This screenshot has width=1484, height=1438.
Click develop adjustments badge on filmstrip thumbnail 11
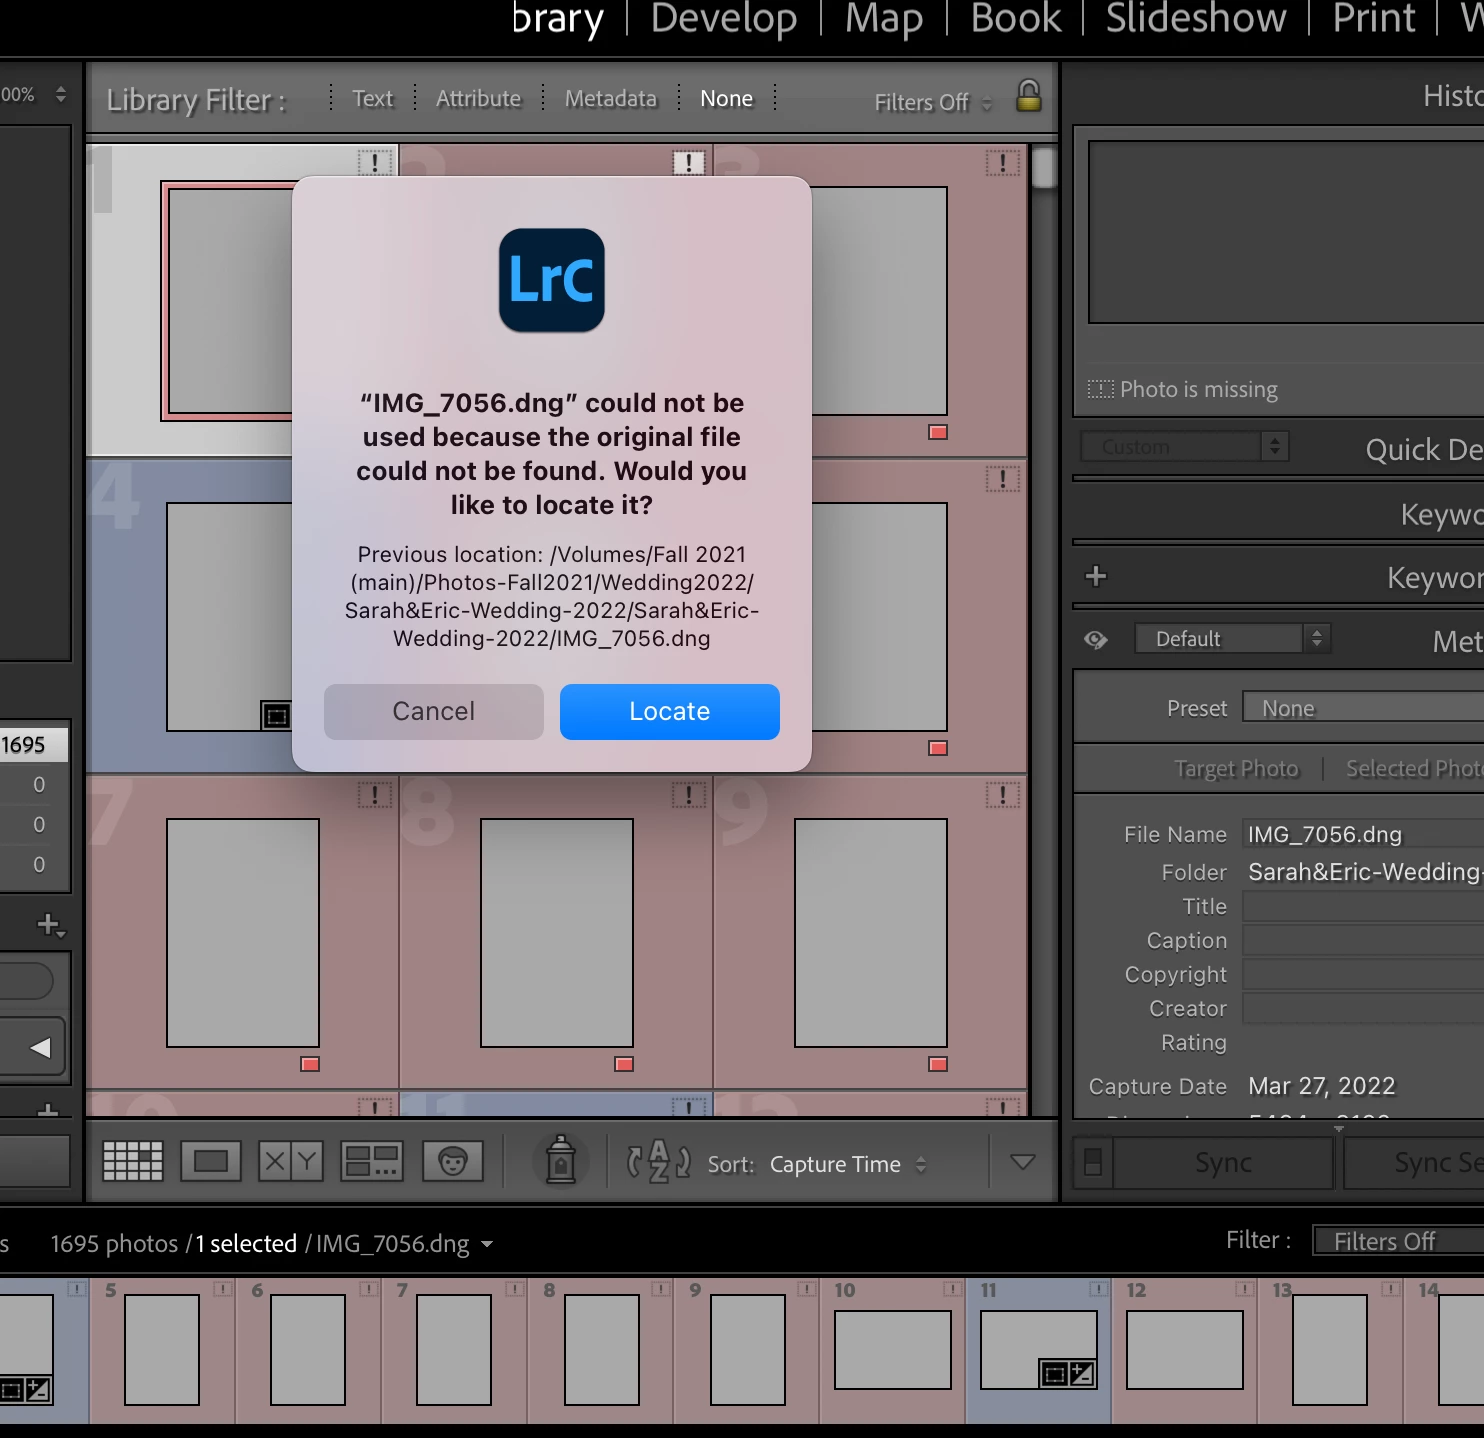coord(1082,1374)
